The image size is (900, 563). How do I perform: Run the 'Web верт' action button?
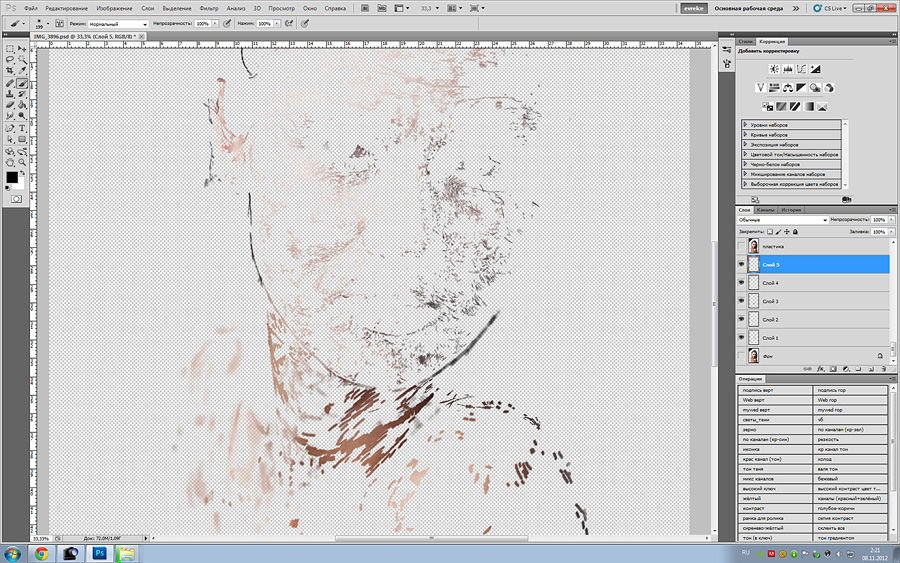776,399
